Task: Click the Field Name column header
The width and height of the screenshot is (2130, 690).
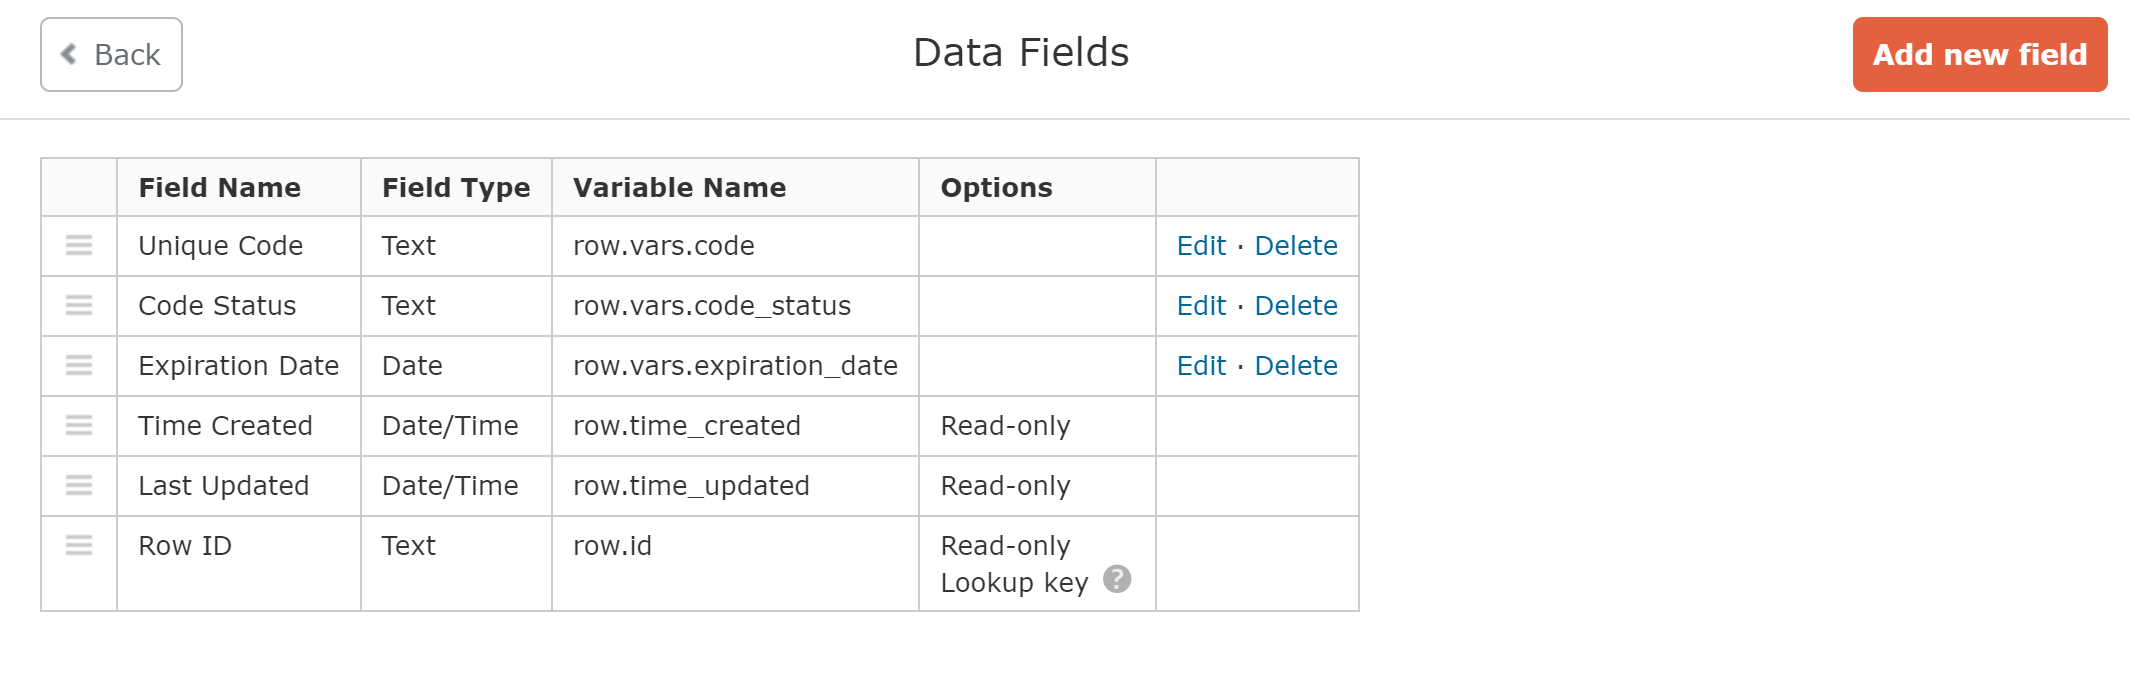Action: [220, 188]
